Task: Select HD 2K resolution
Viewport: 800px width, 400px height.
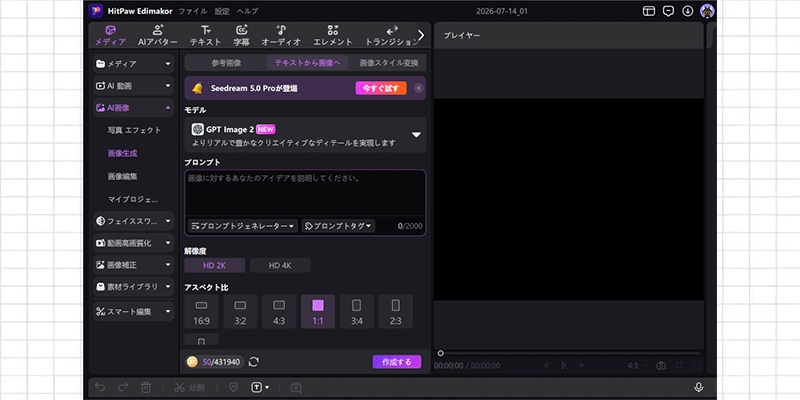Action: [x=214, y=265]
